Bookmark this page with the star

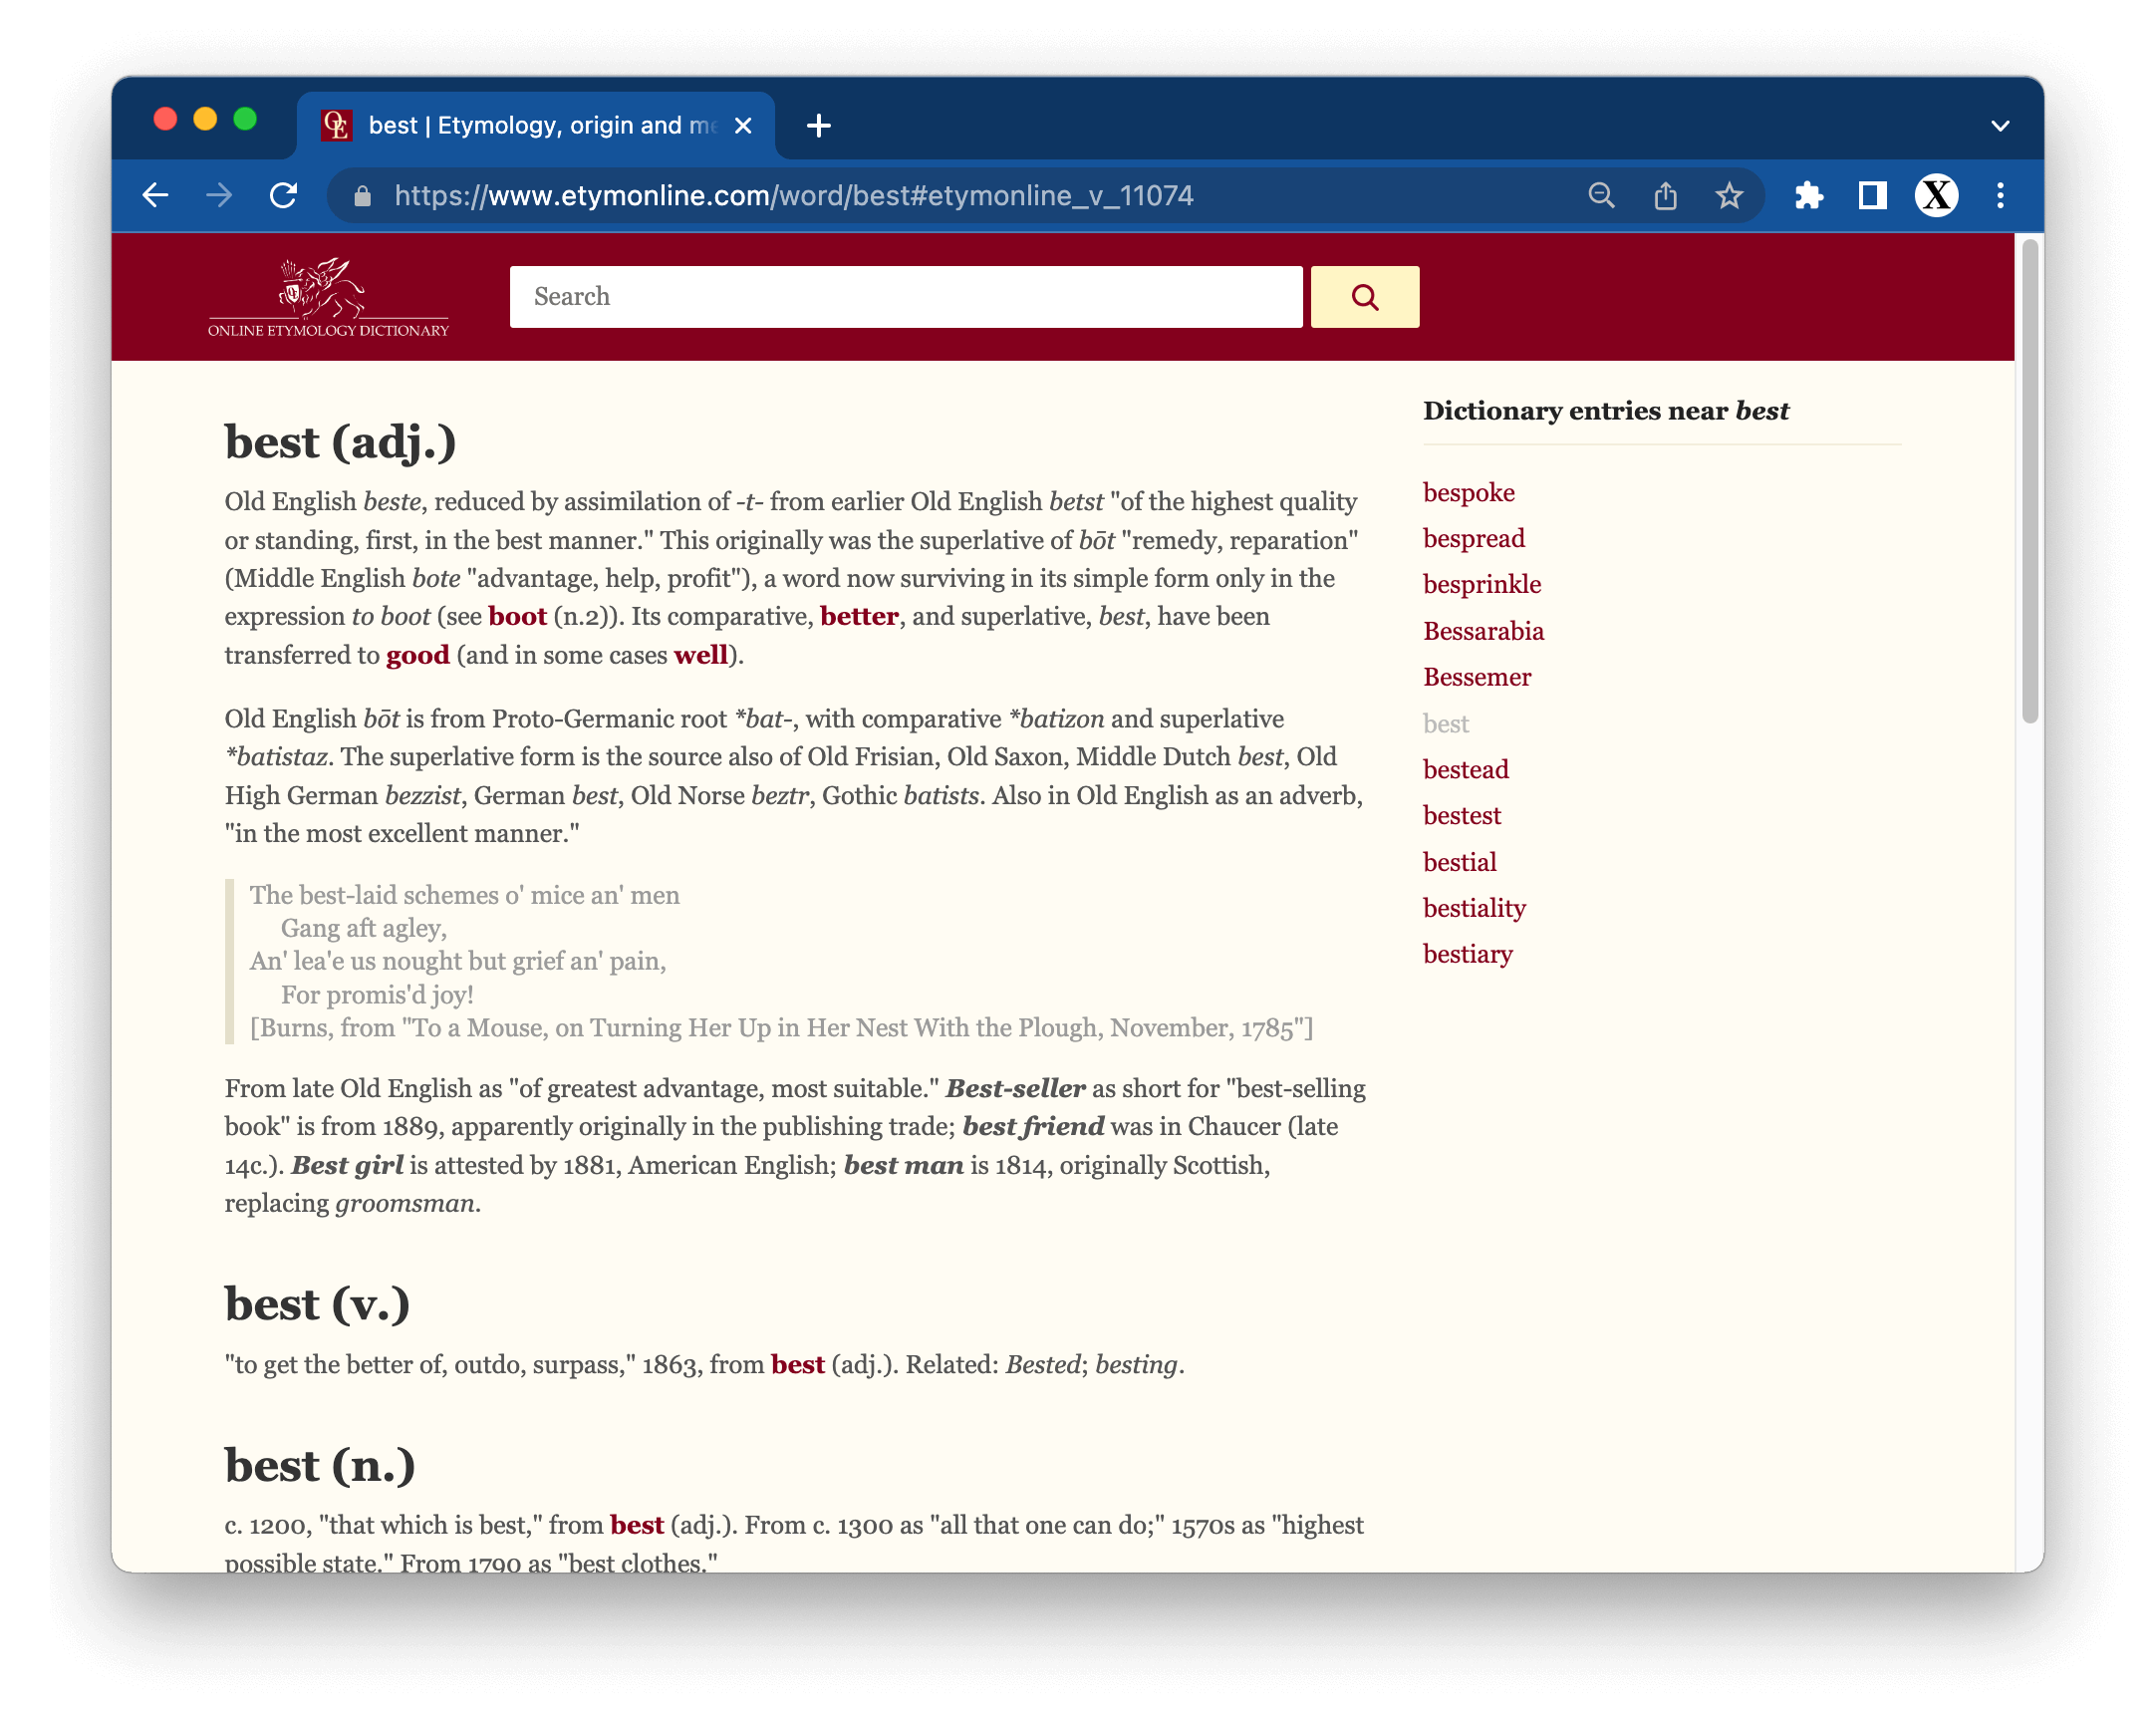point(1729,195)
